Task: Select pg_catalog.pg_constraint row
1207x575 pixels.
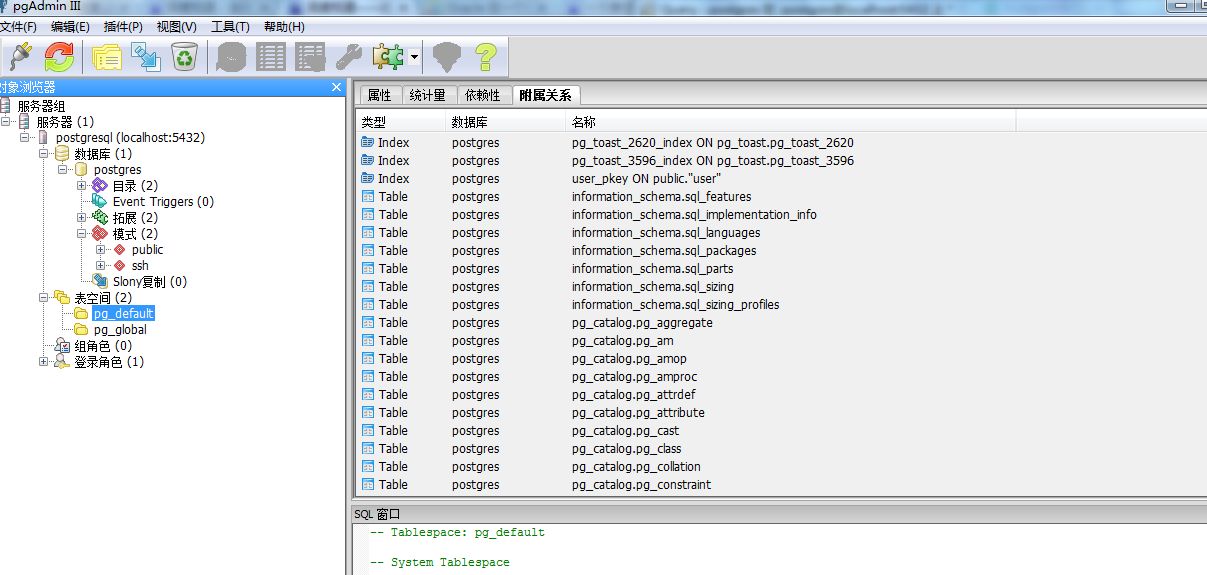Action: pos(781,485)
